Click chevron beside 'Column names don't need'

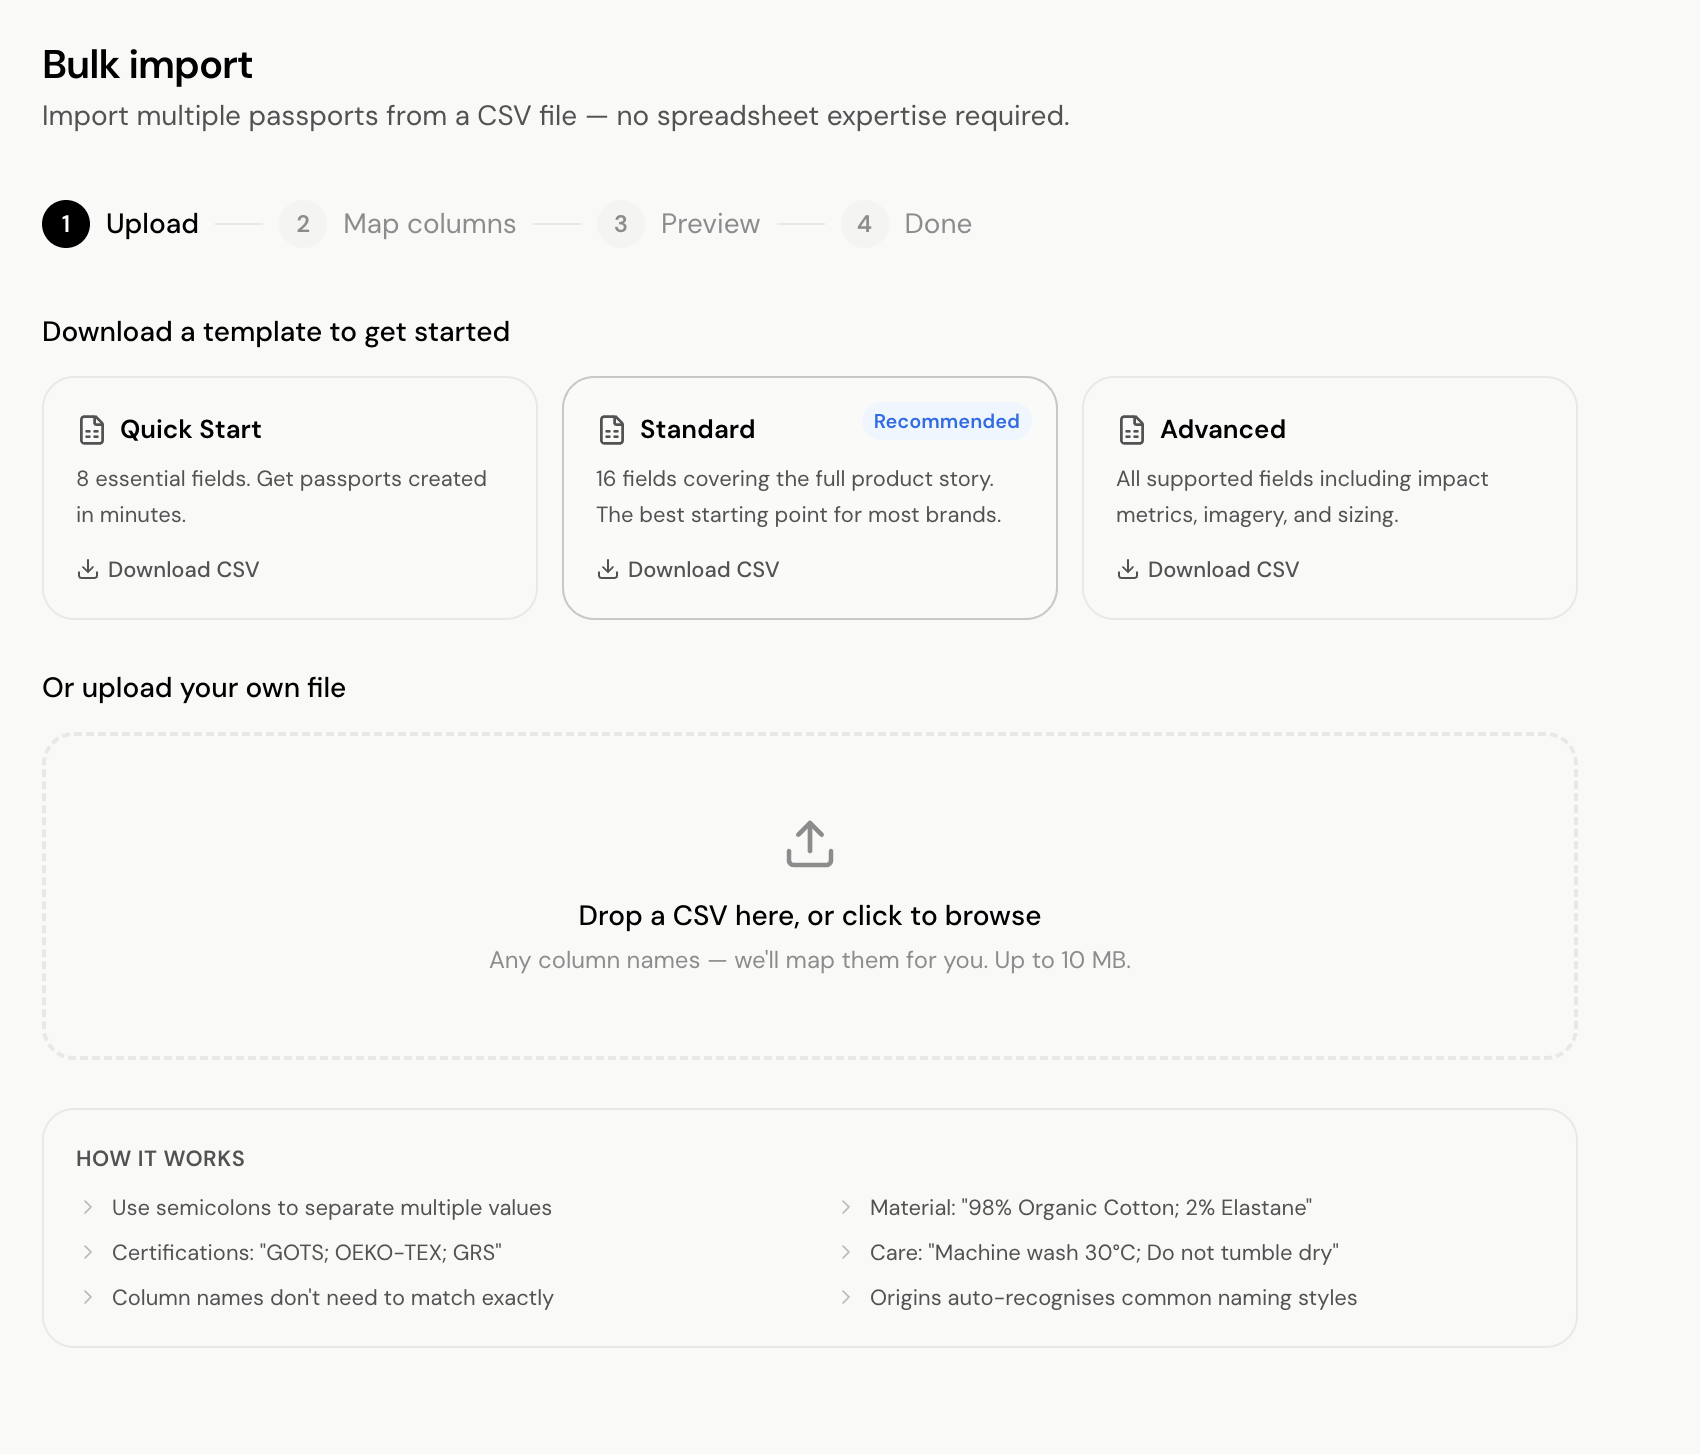tap(88, 1297)
